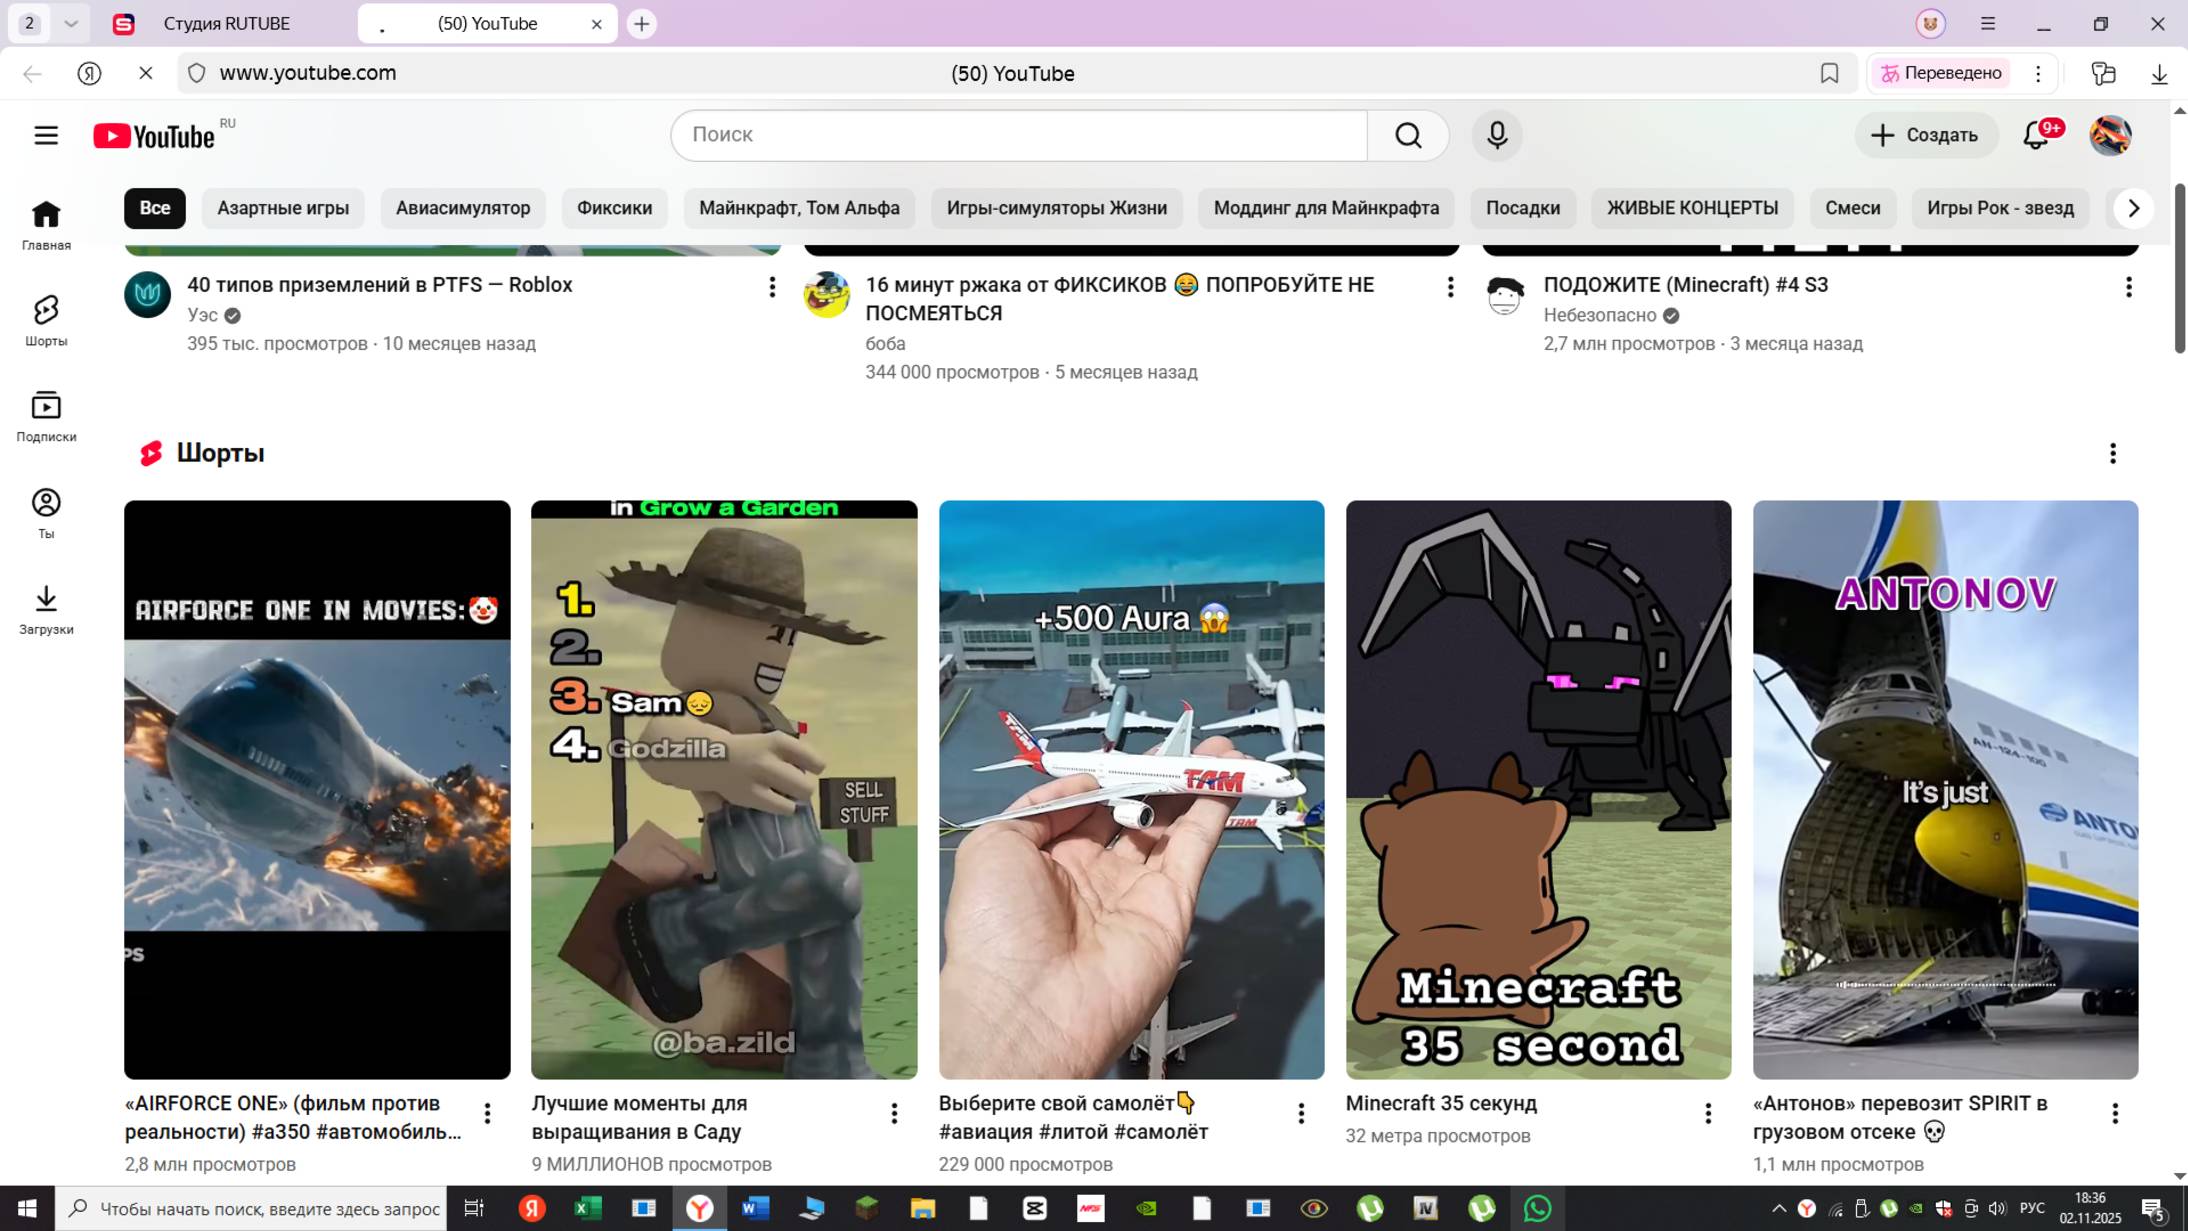Select the Фиксики category chip

coord(614,208)
